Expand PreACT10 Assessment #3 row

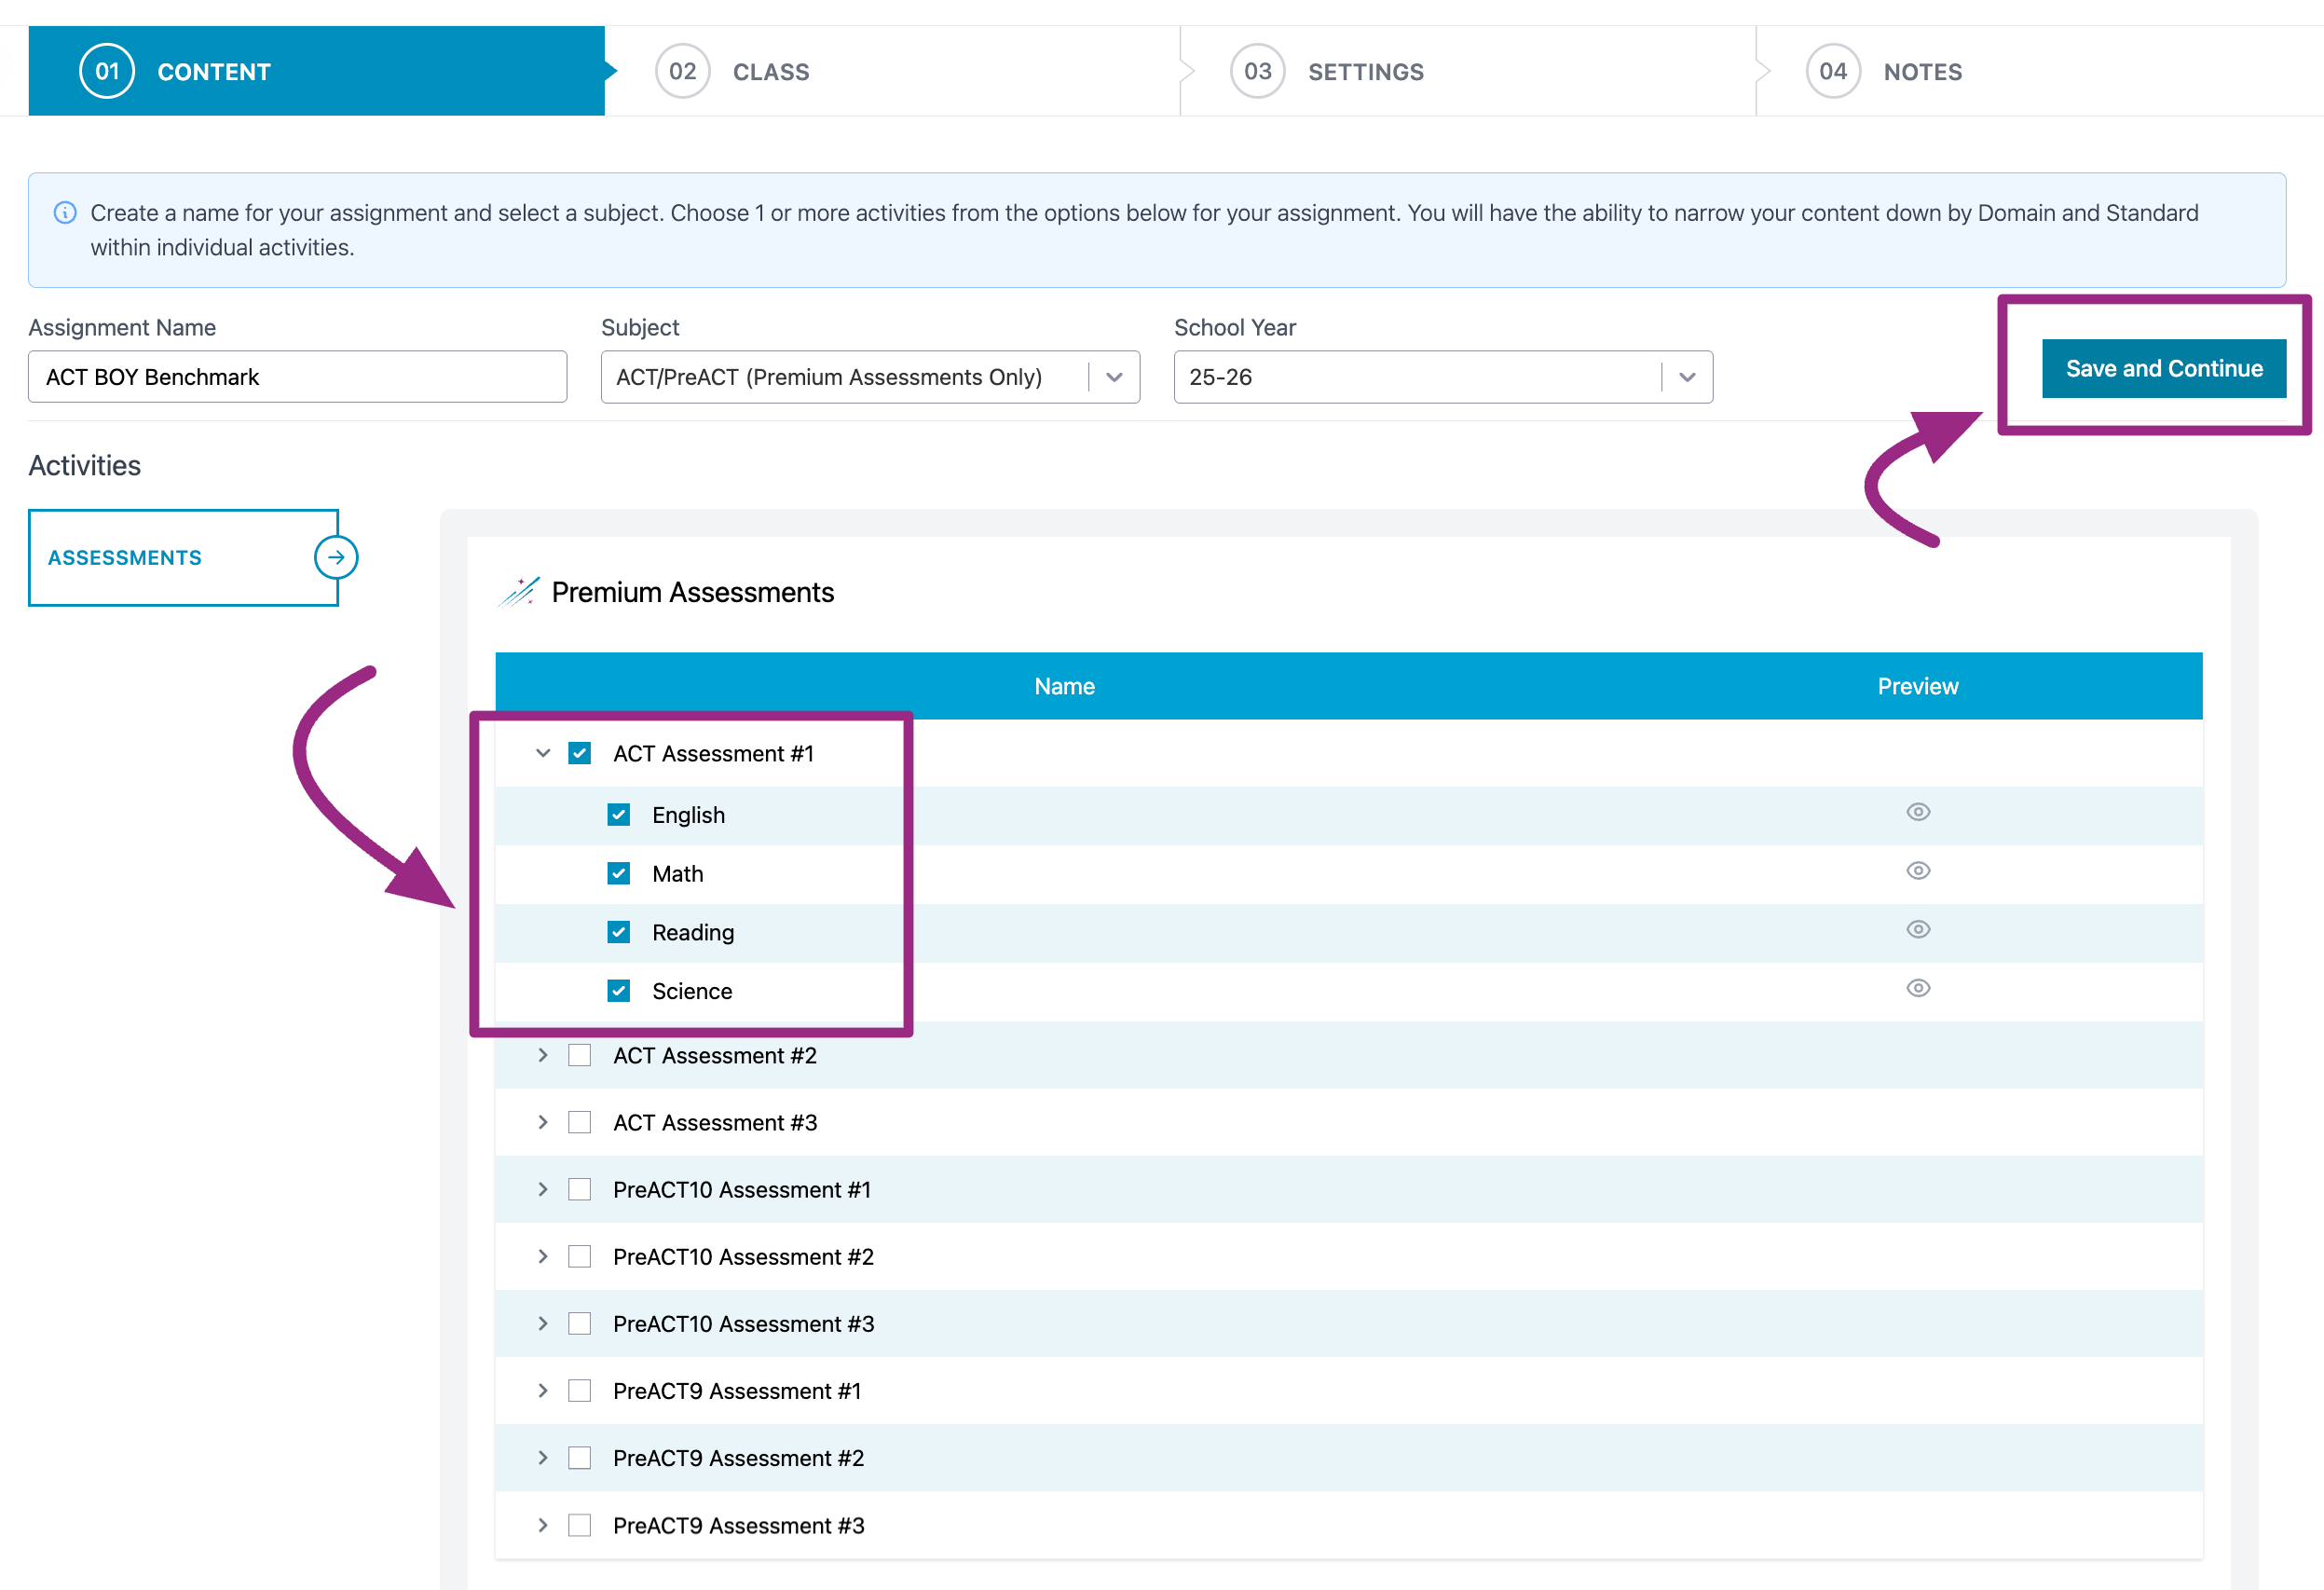pyautogui.click(x=543, y=1323)
